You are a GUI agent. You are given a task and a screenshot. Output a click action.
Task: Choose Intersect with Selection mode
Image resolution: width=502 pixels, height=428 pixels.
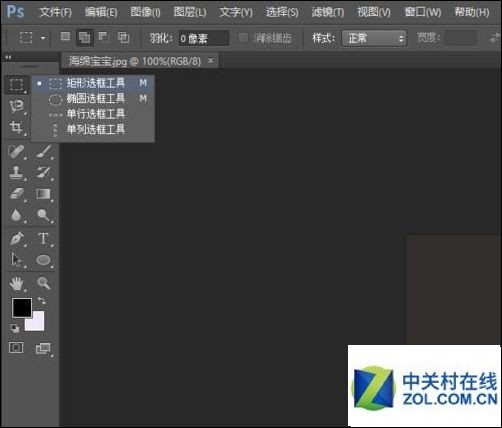click(x=123, y=37)
